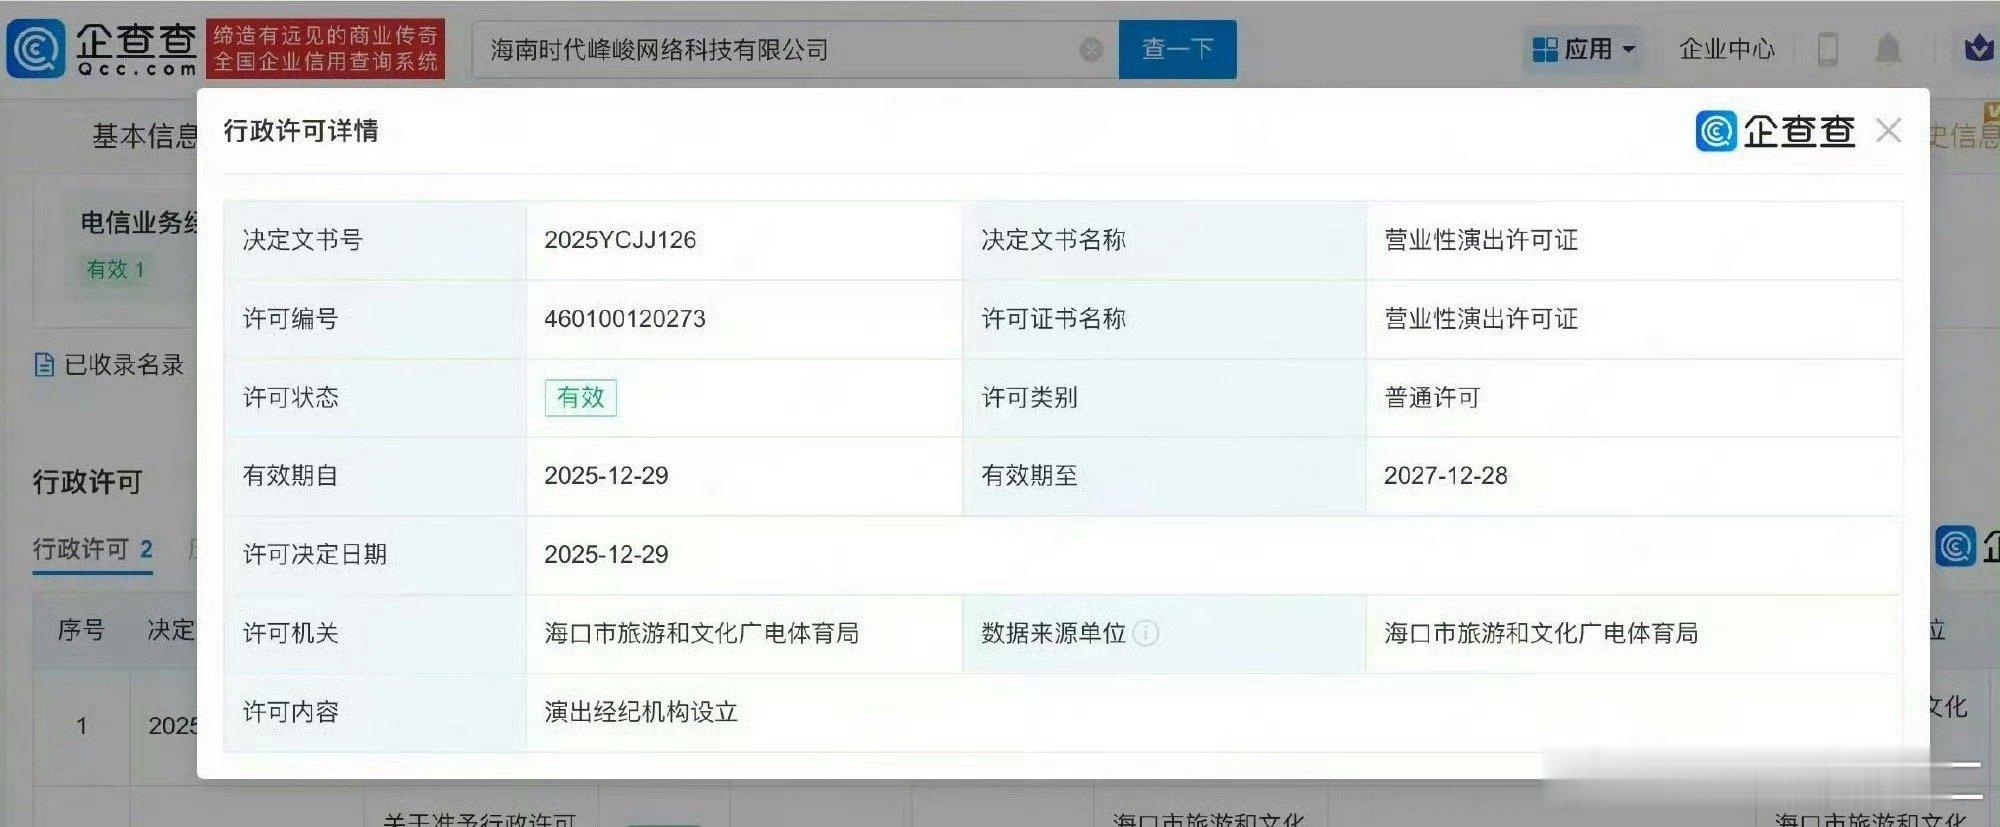Click the 许可机关 label
Screen dimensions: 2000x827
(x=291, y=633)
